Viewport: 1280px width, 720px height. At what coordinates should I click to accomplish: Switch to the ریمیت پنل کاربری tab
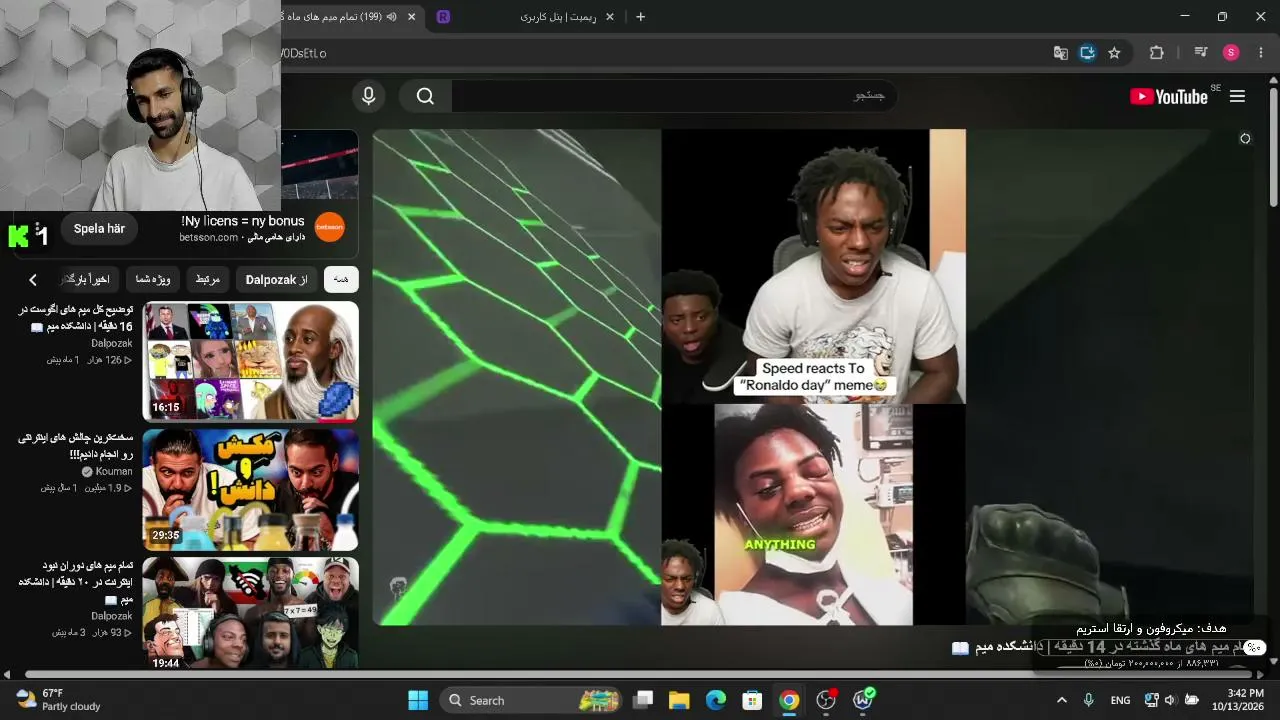[528, 17]
